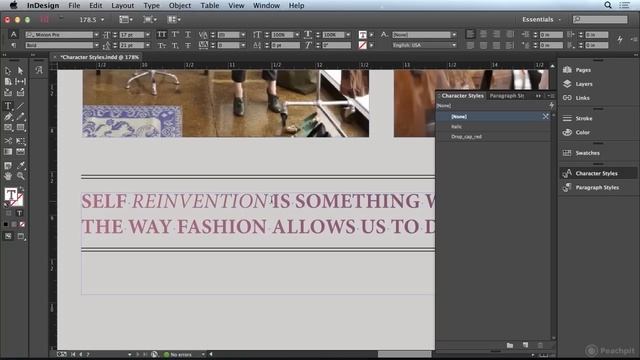Image resolution: width=640 pixels, height=360 pixels.
Task: Open the Layout menu
Action: (x=122, y=5)
